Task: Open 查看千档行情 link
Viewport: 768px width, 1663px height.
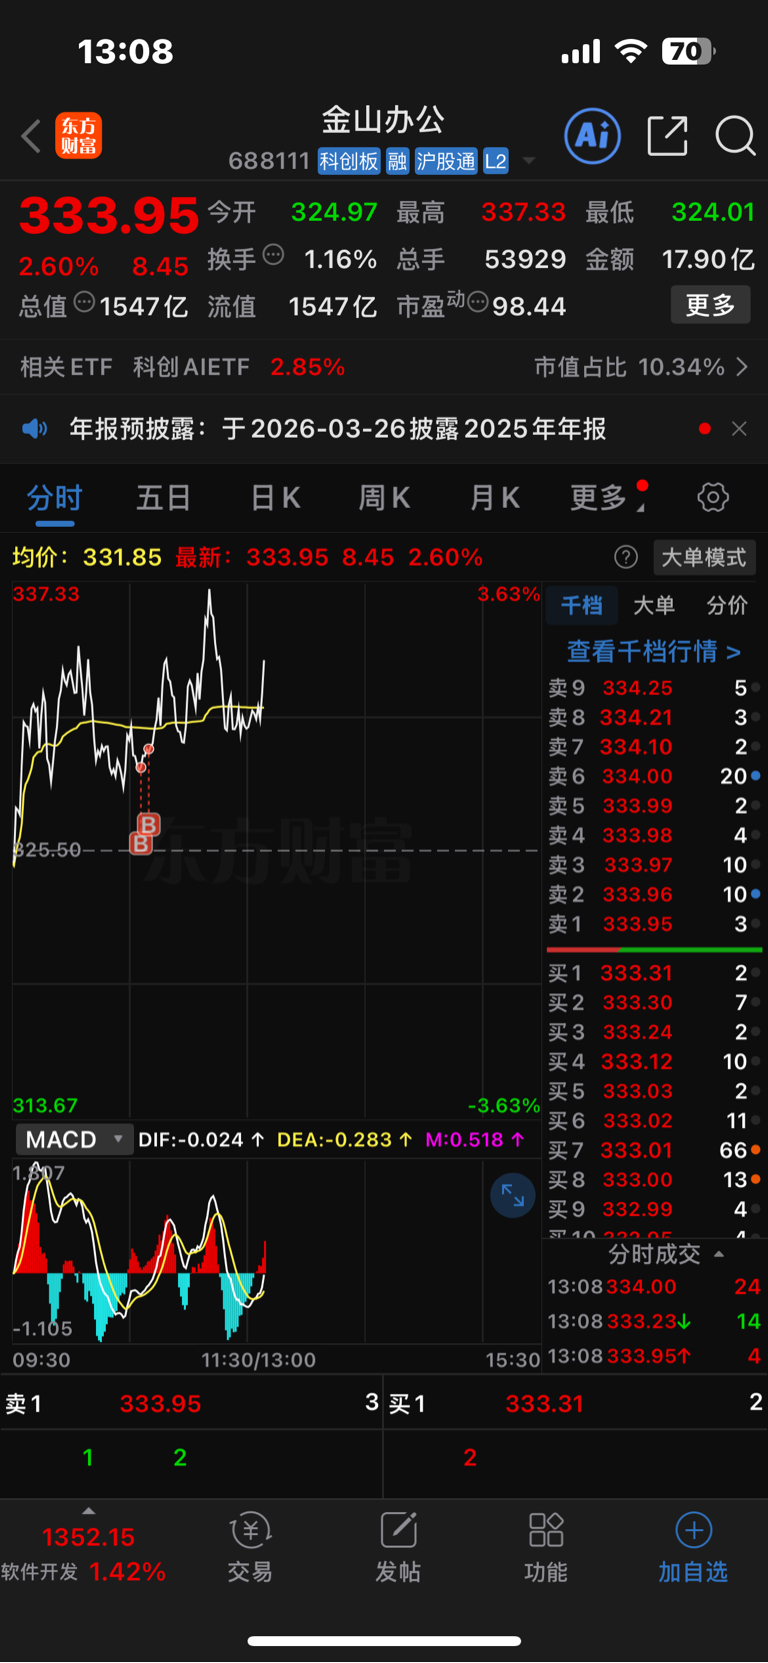Action: coord(654,652)
